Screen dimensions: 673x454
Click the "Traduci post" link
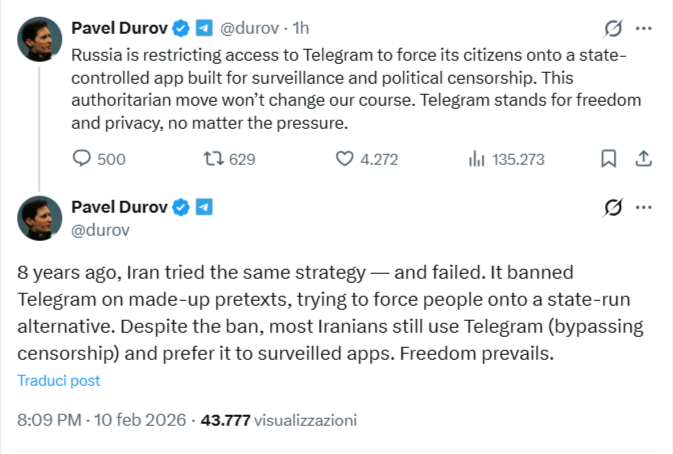coord(58,380)
